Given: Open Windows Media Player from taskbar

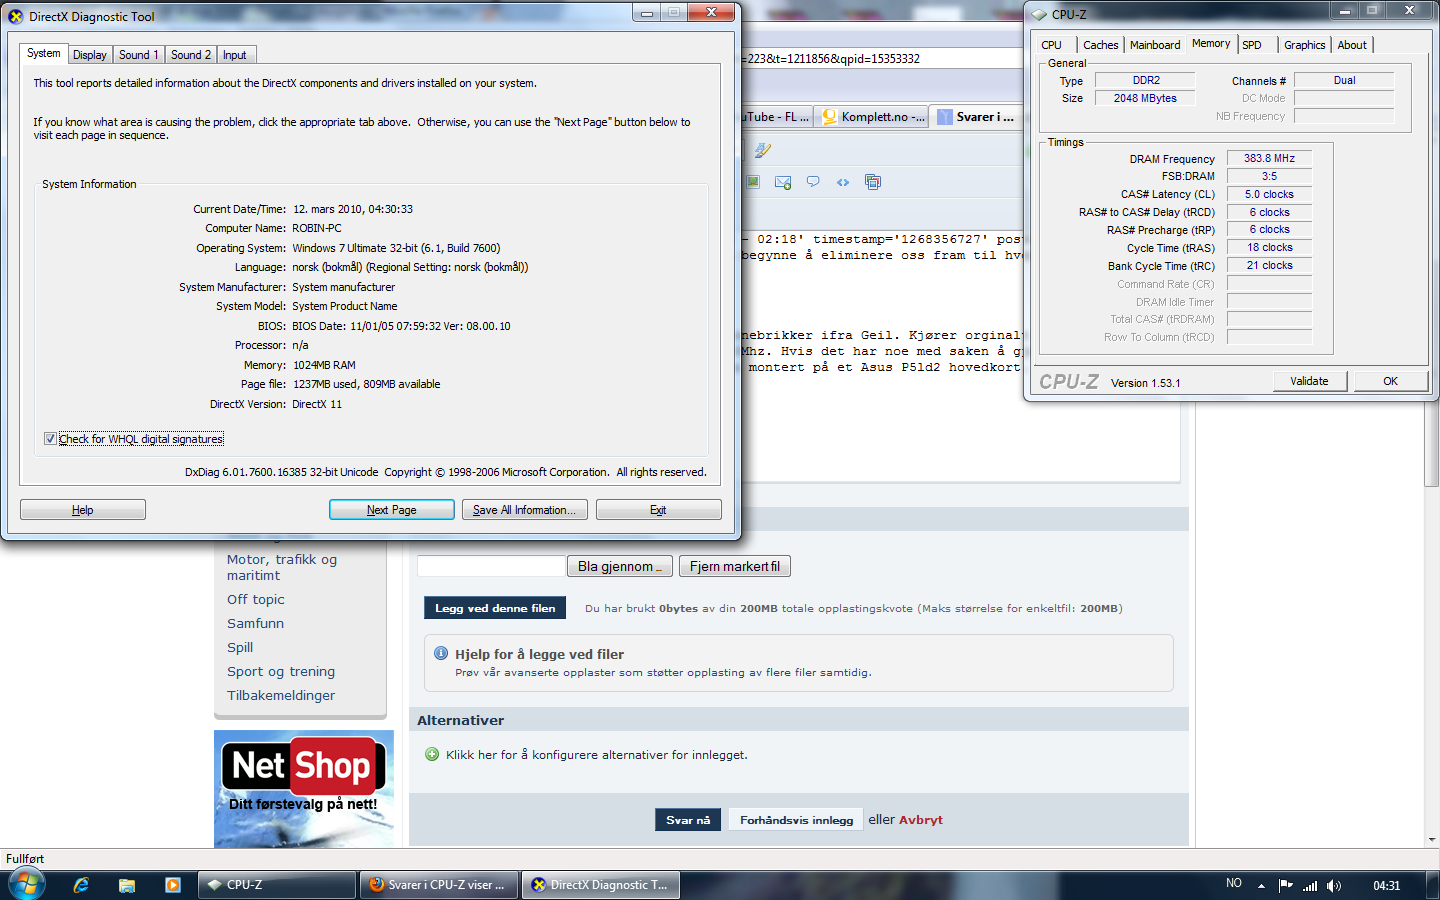Looking at the screenshot, I should tap(173, 885).
